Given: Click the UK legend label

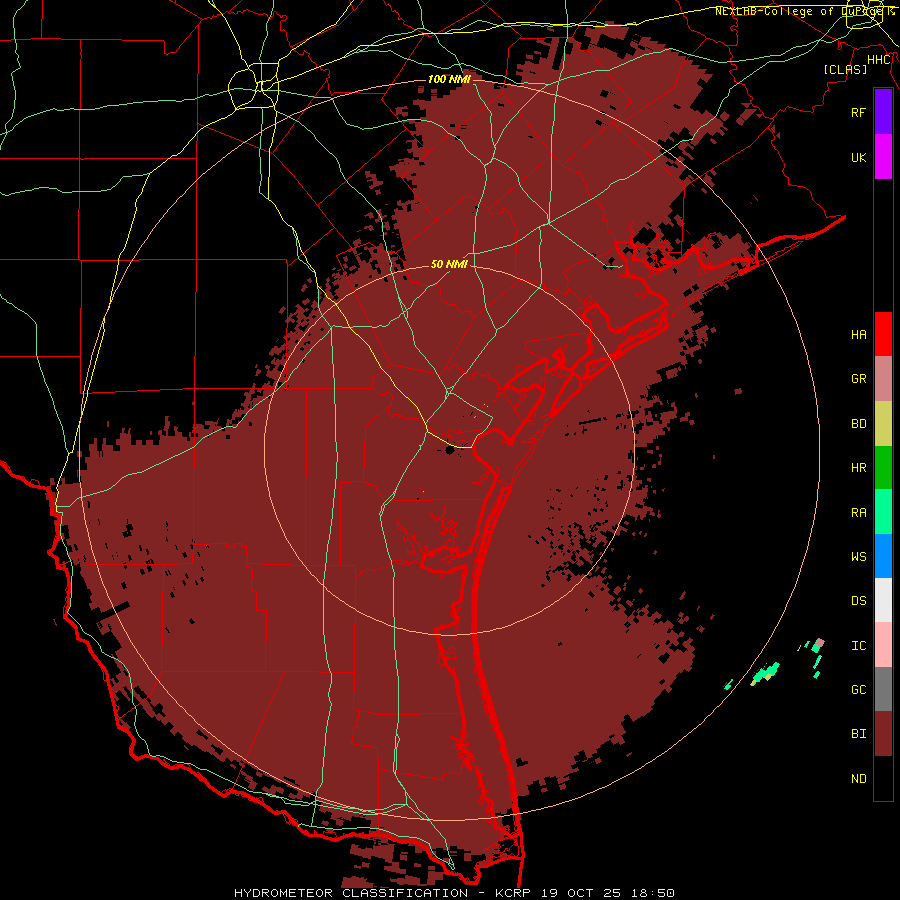Looking at the screenshot, I should click(858, 157).
